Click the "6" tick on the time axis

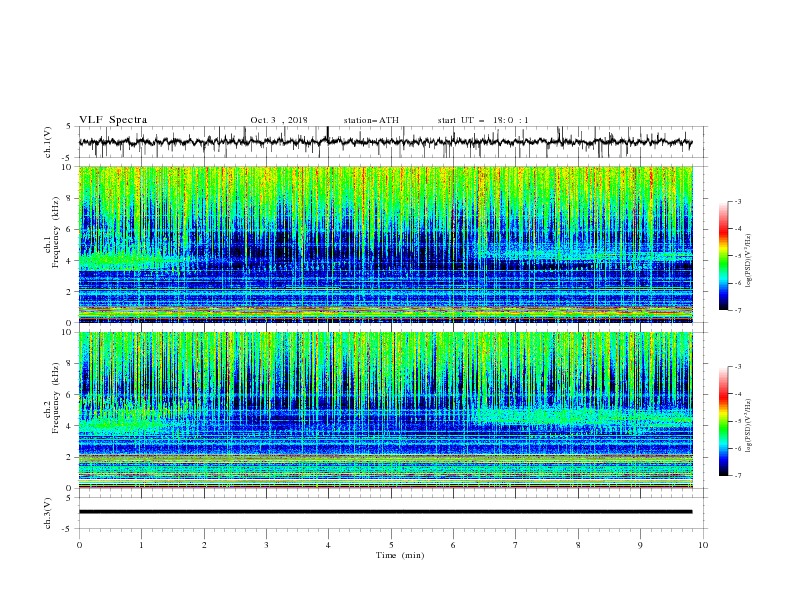(453, 545)
